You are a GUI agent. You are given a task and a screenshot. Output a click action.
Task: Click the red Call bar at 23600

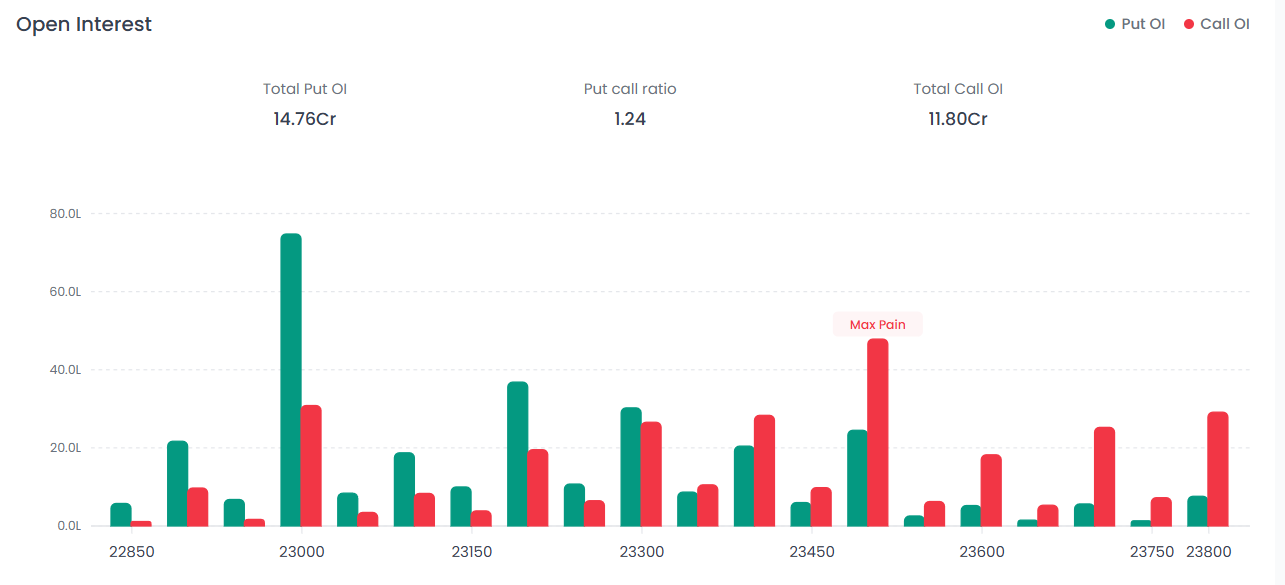991,490
